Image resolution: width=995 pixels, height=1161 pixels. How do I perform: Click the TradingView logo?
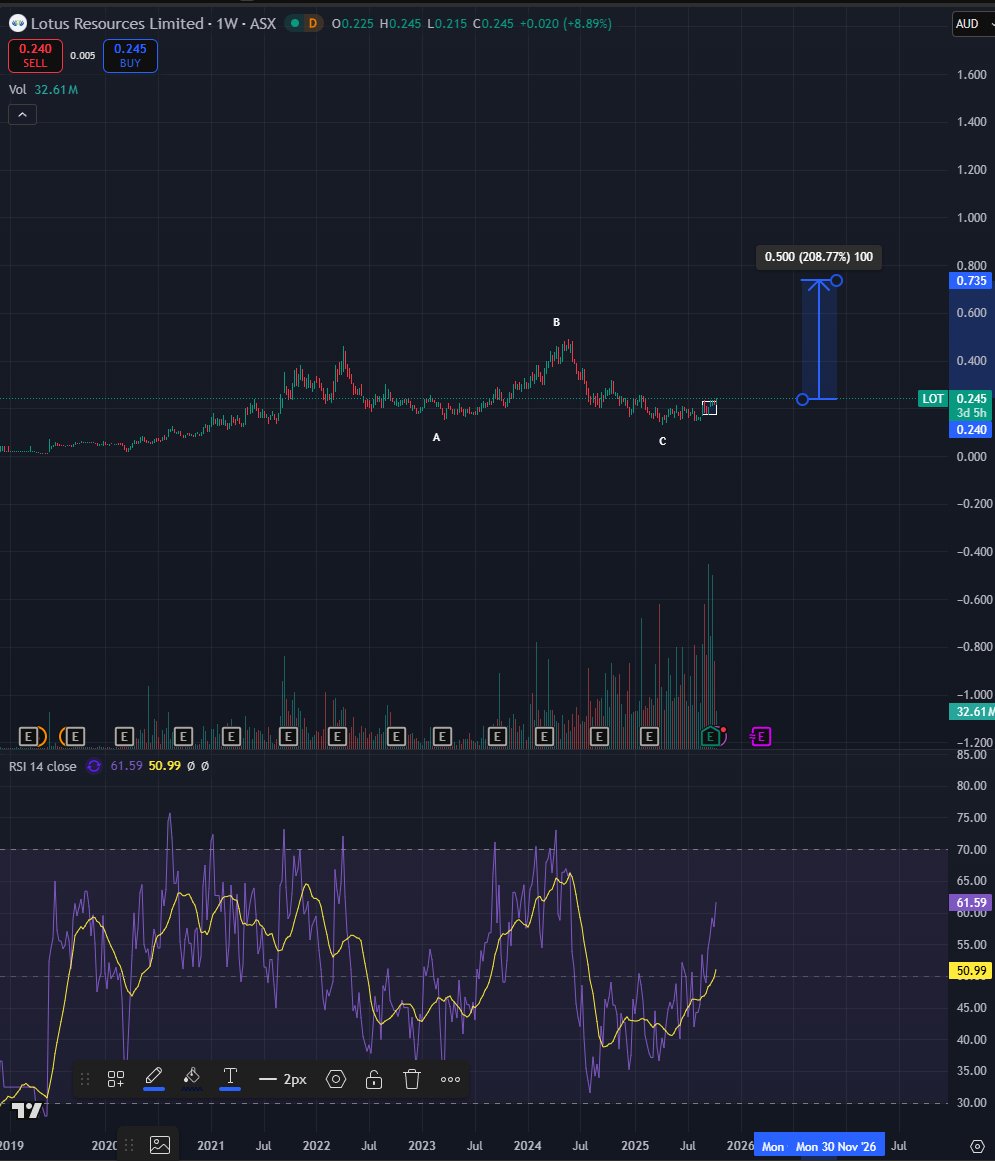tap(27, 1109)
